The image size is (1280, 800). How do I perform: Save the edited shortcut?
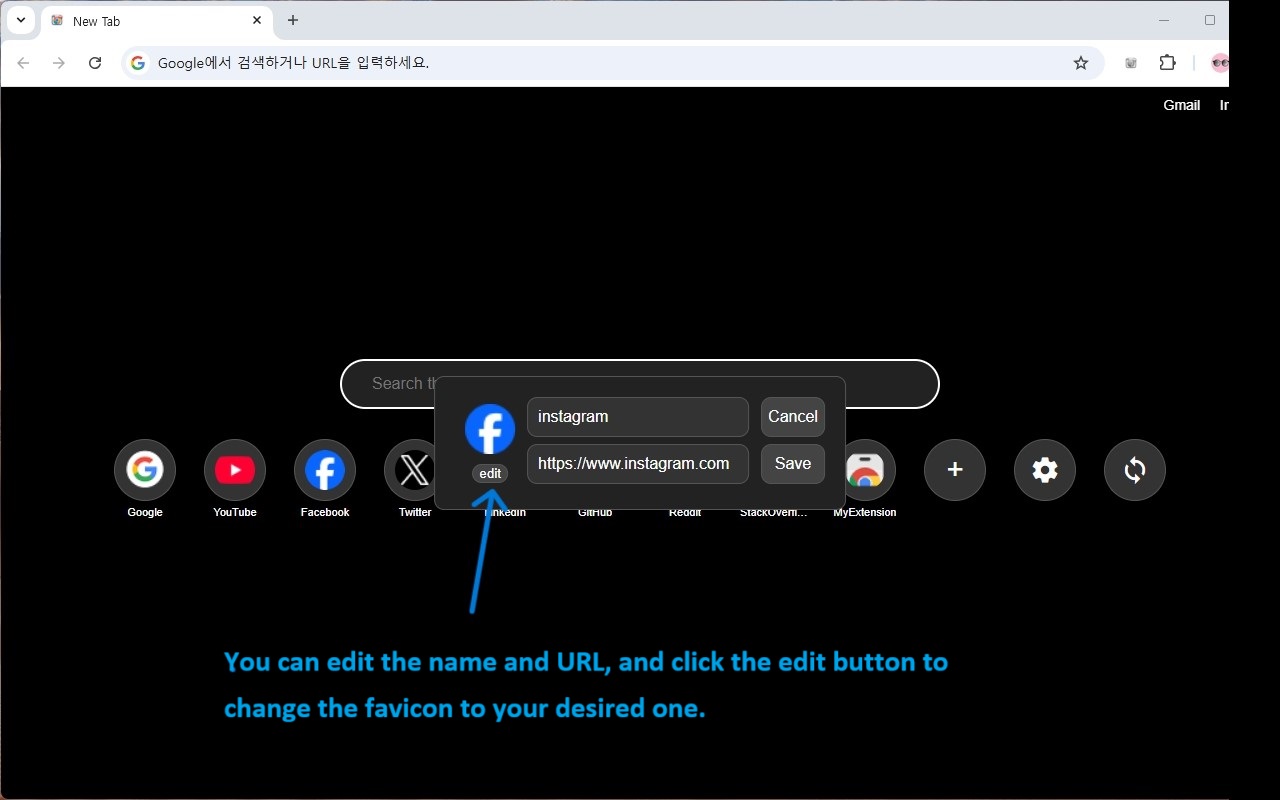click(x=793, y=464)
